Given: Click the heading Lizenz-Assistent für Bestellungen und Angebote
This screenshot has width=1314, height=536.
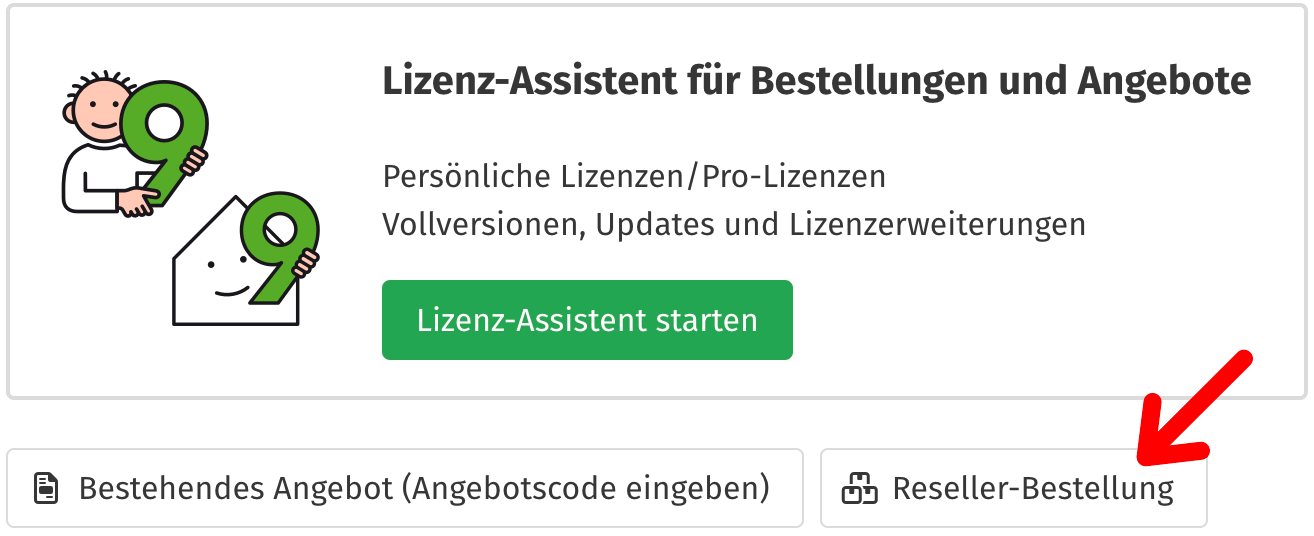Looking at the screenshot, I should coord(816,81).
